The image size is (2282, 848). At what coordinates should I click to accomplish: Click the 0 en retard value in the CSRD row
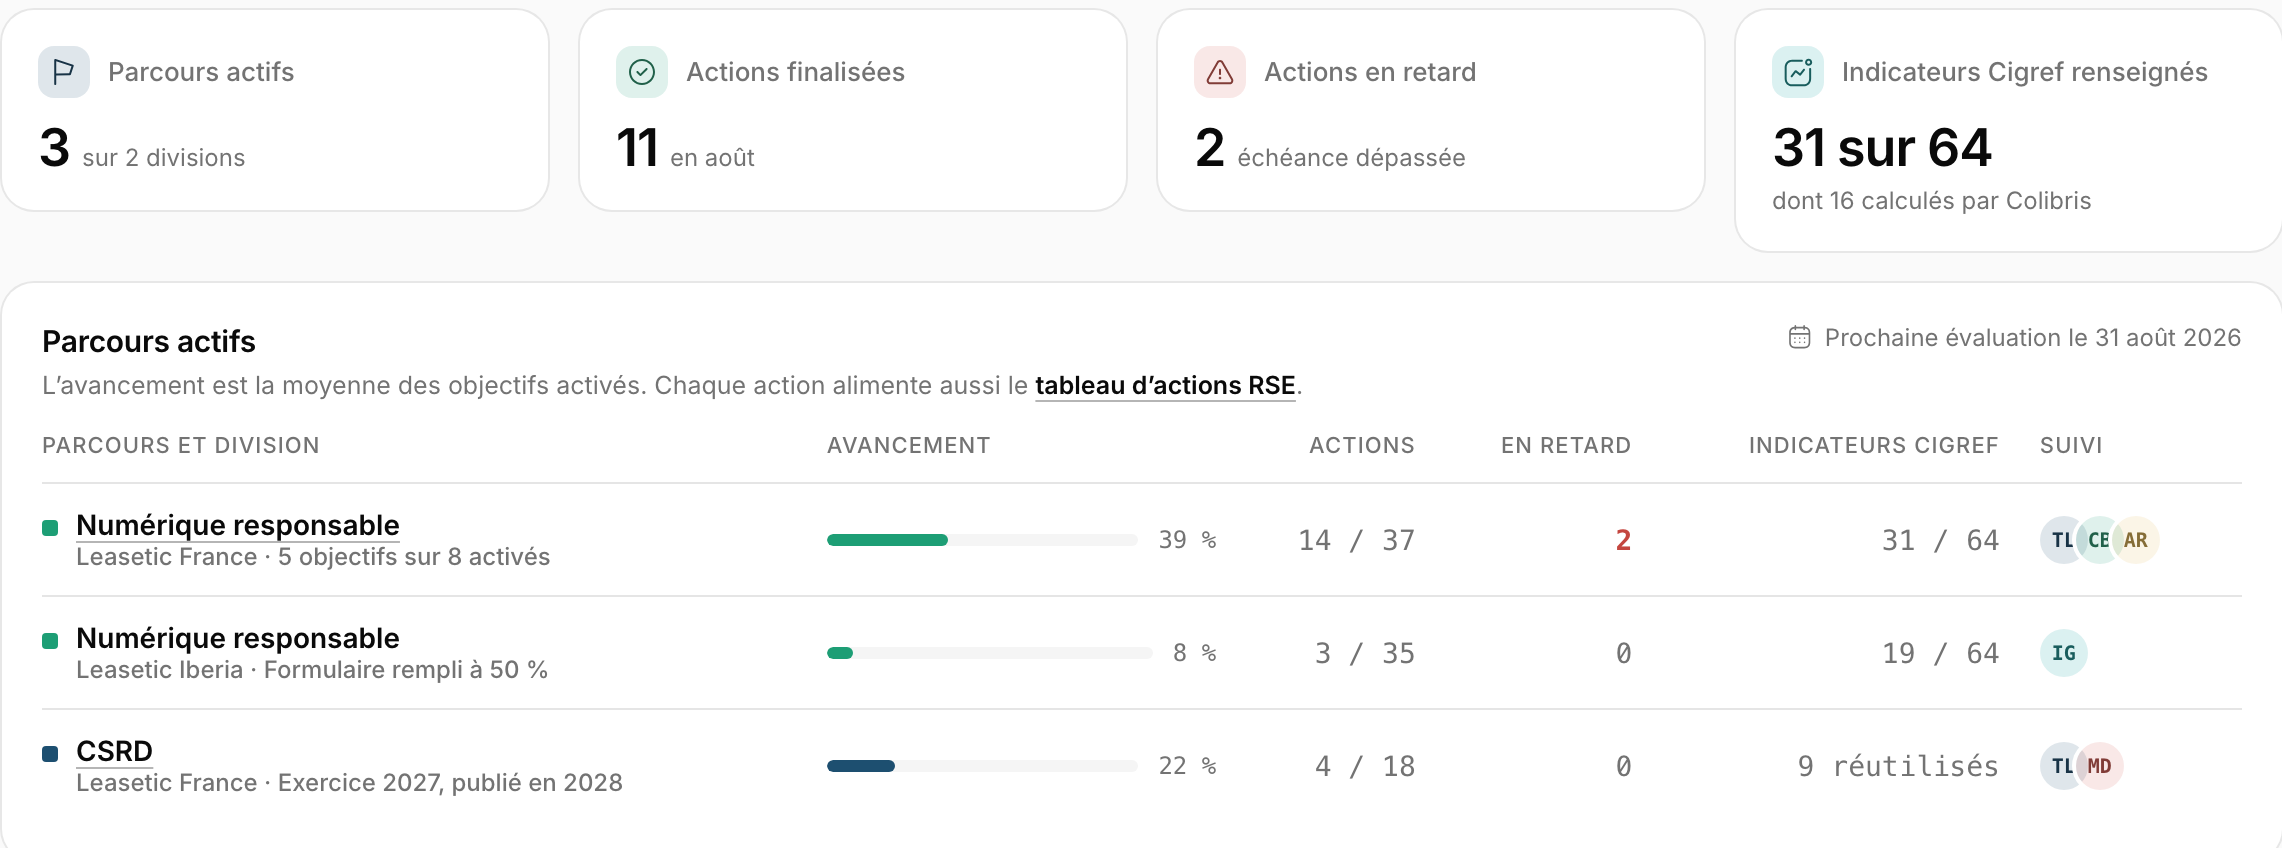click(1623, 766)
